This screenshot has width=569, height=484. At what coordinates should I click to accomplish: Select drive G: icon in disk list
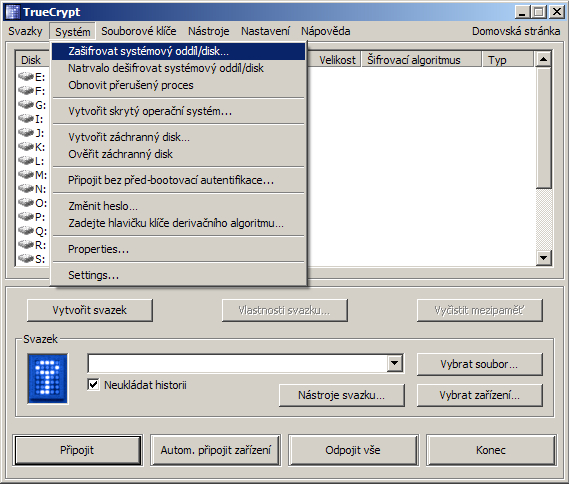coord(26,104)
